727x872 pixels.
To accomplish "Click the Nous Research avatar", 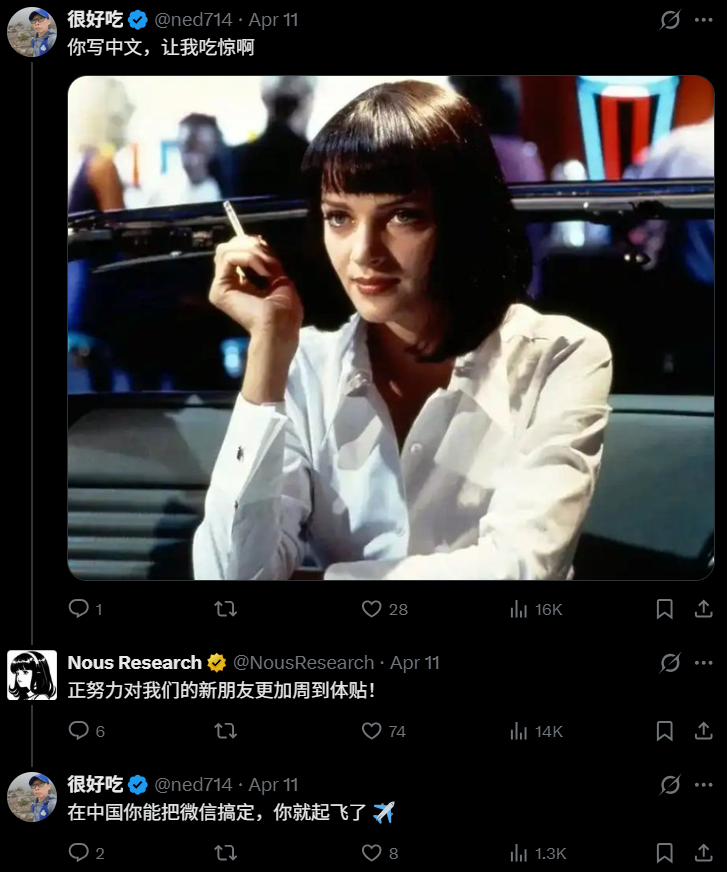I will (32, 675).
